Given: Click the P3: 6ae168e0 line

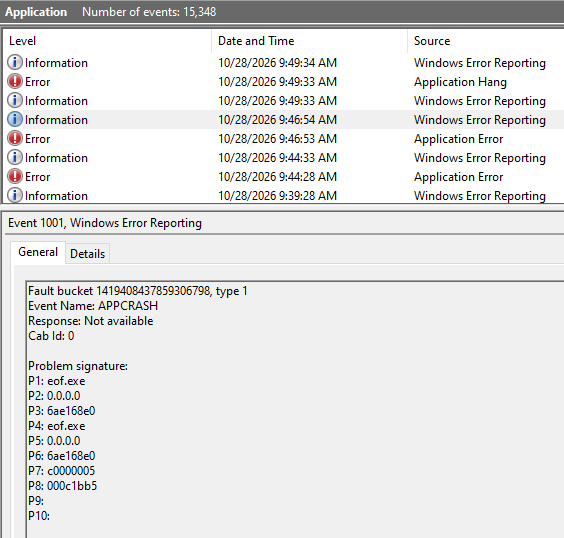Looking at the screenshot, I should click(x=62, y=411).
